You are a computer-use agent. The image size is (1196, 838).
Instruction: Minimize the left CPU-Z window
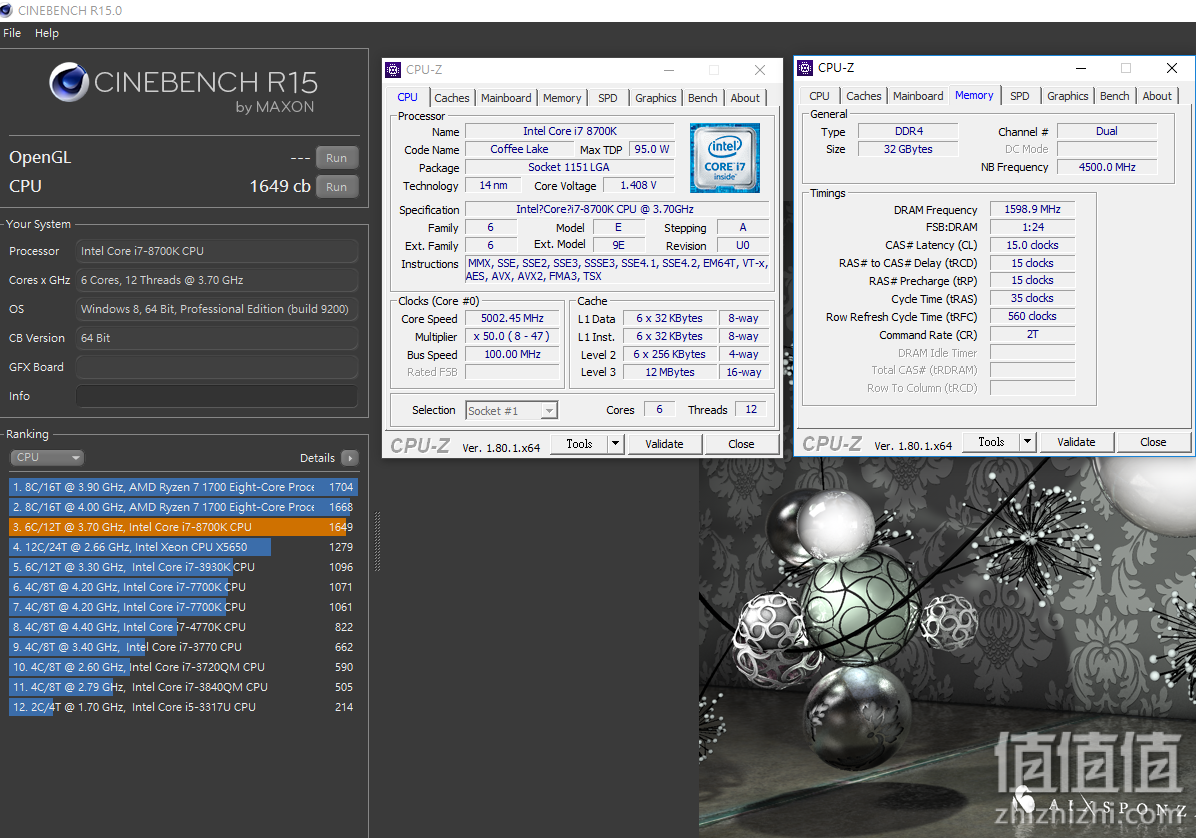[669, 69]
